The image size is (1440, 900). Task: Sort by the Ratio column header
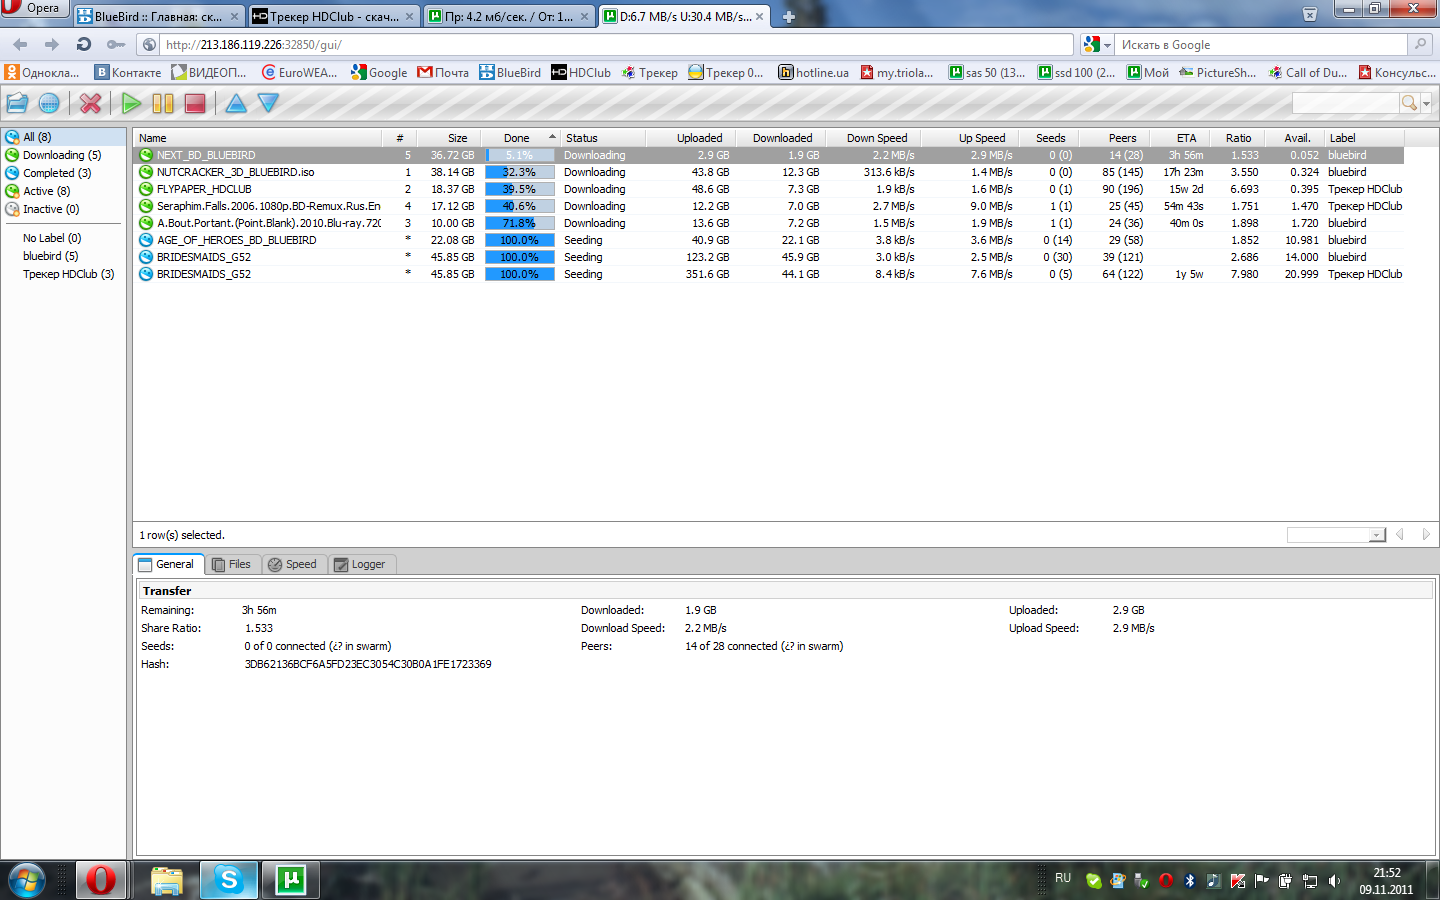tap(1239, 138)
